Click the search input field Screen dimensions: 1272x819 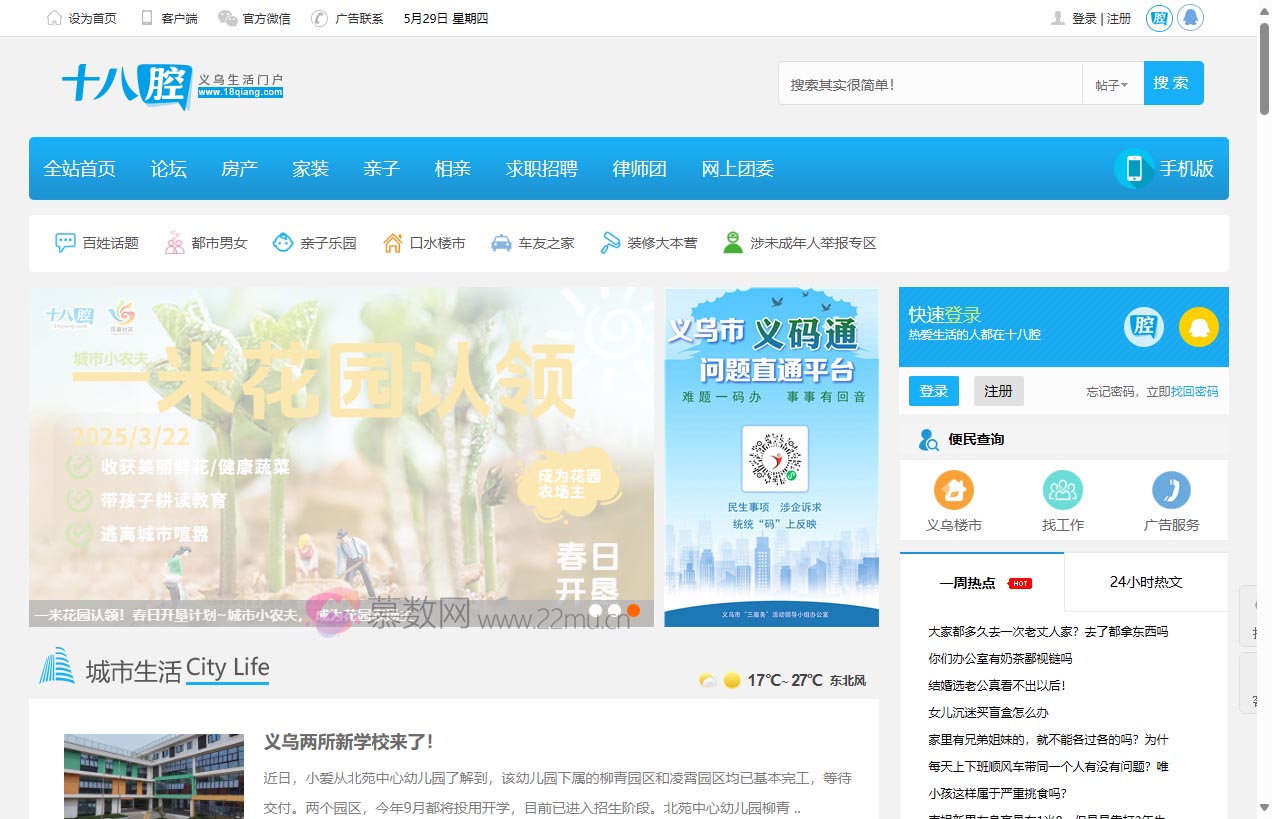click(x=930, y=85)
